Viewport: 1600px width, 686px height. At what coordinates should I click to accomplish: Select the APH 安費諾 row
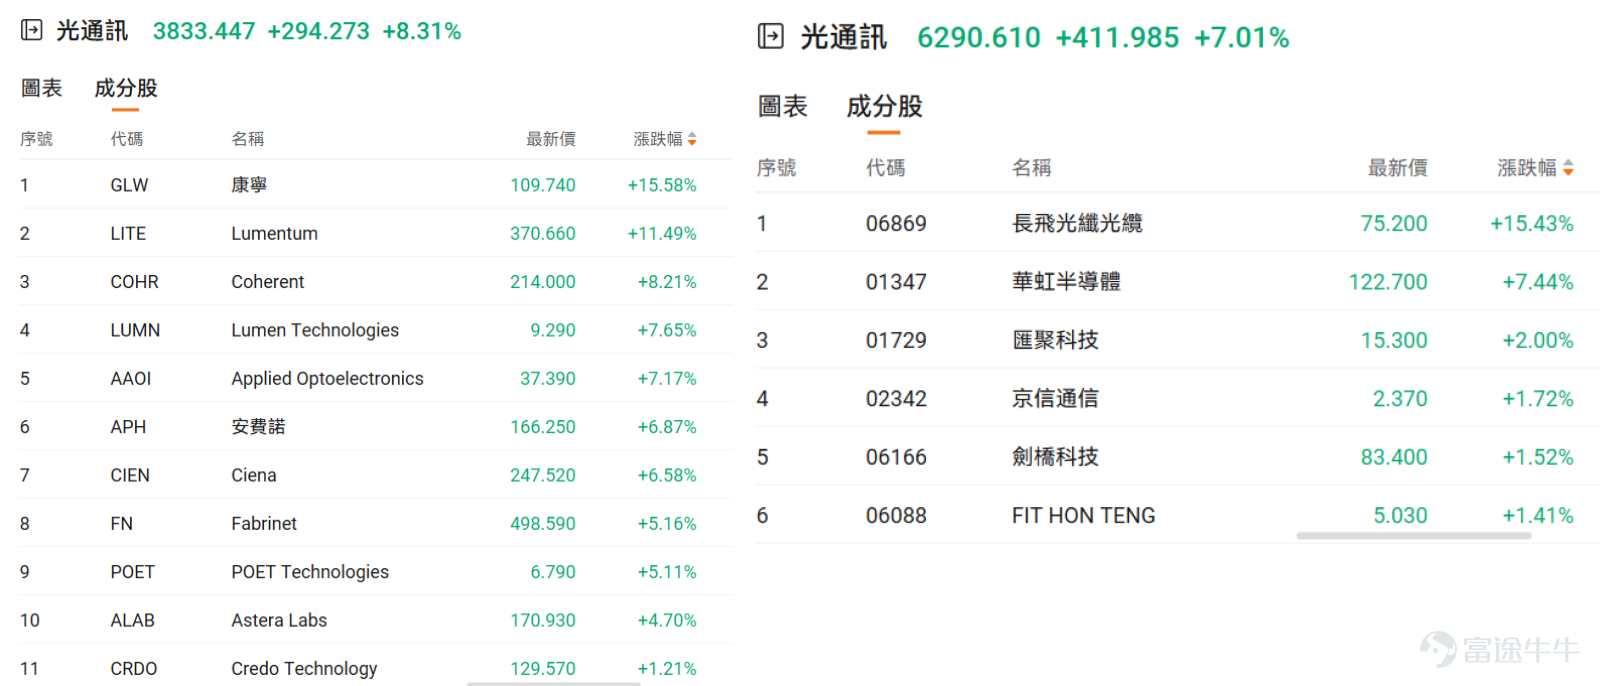coord(375,427)
